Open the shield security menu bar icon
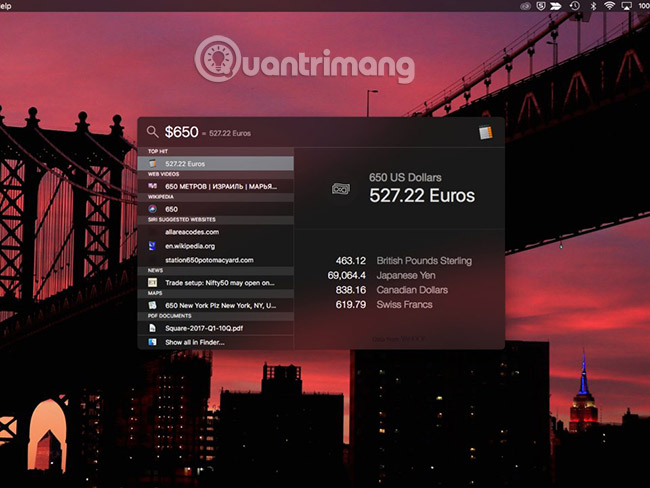 coord(540,5)
